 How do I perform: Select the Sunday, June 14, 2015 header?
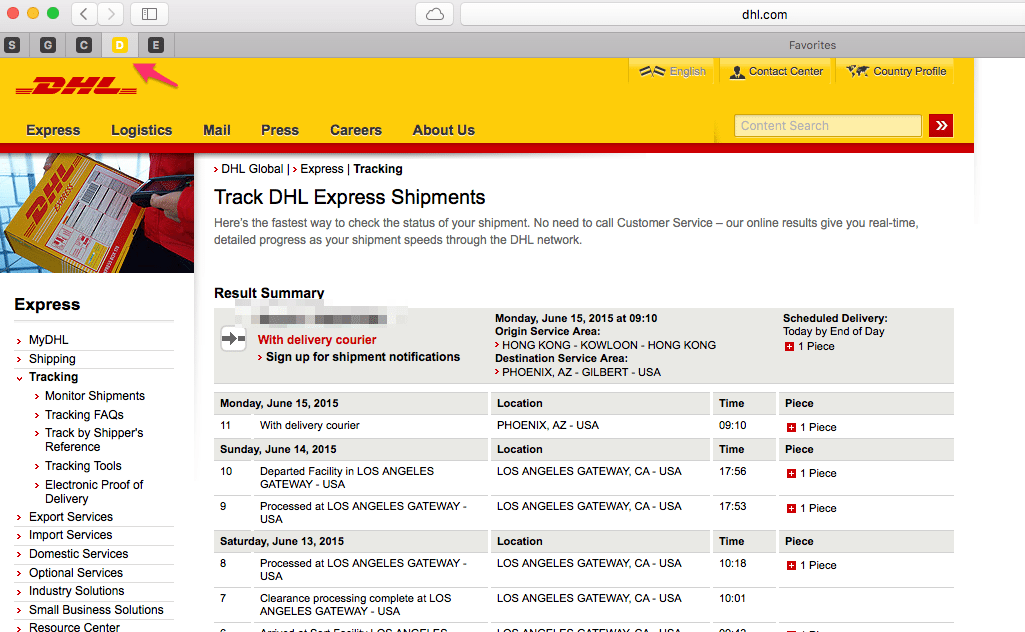[278, 449]
